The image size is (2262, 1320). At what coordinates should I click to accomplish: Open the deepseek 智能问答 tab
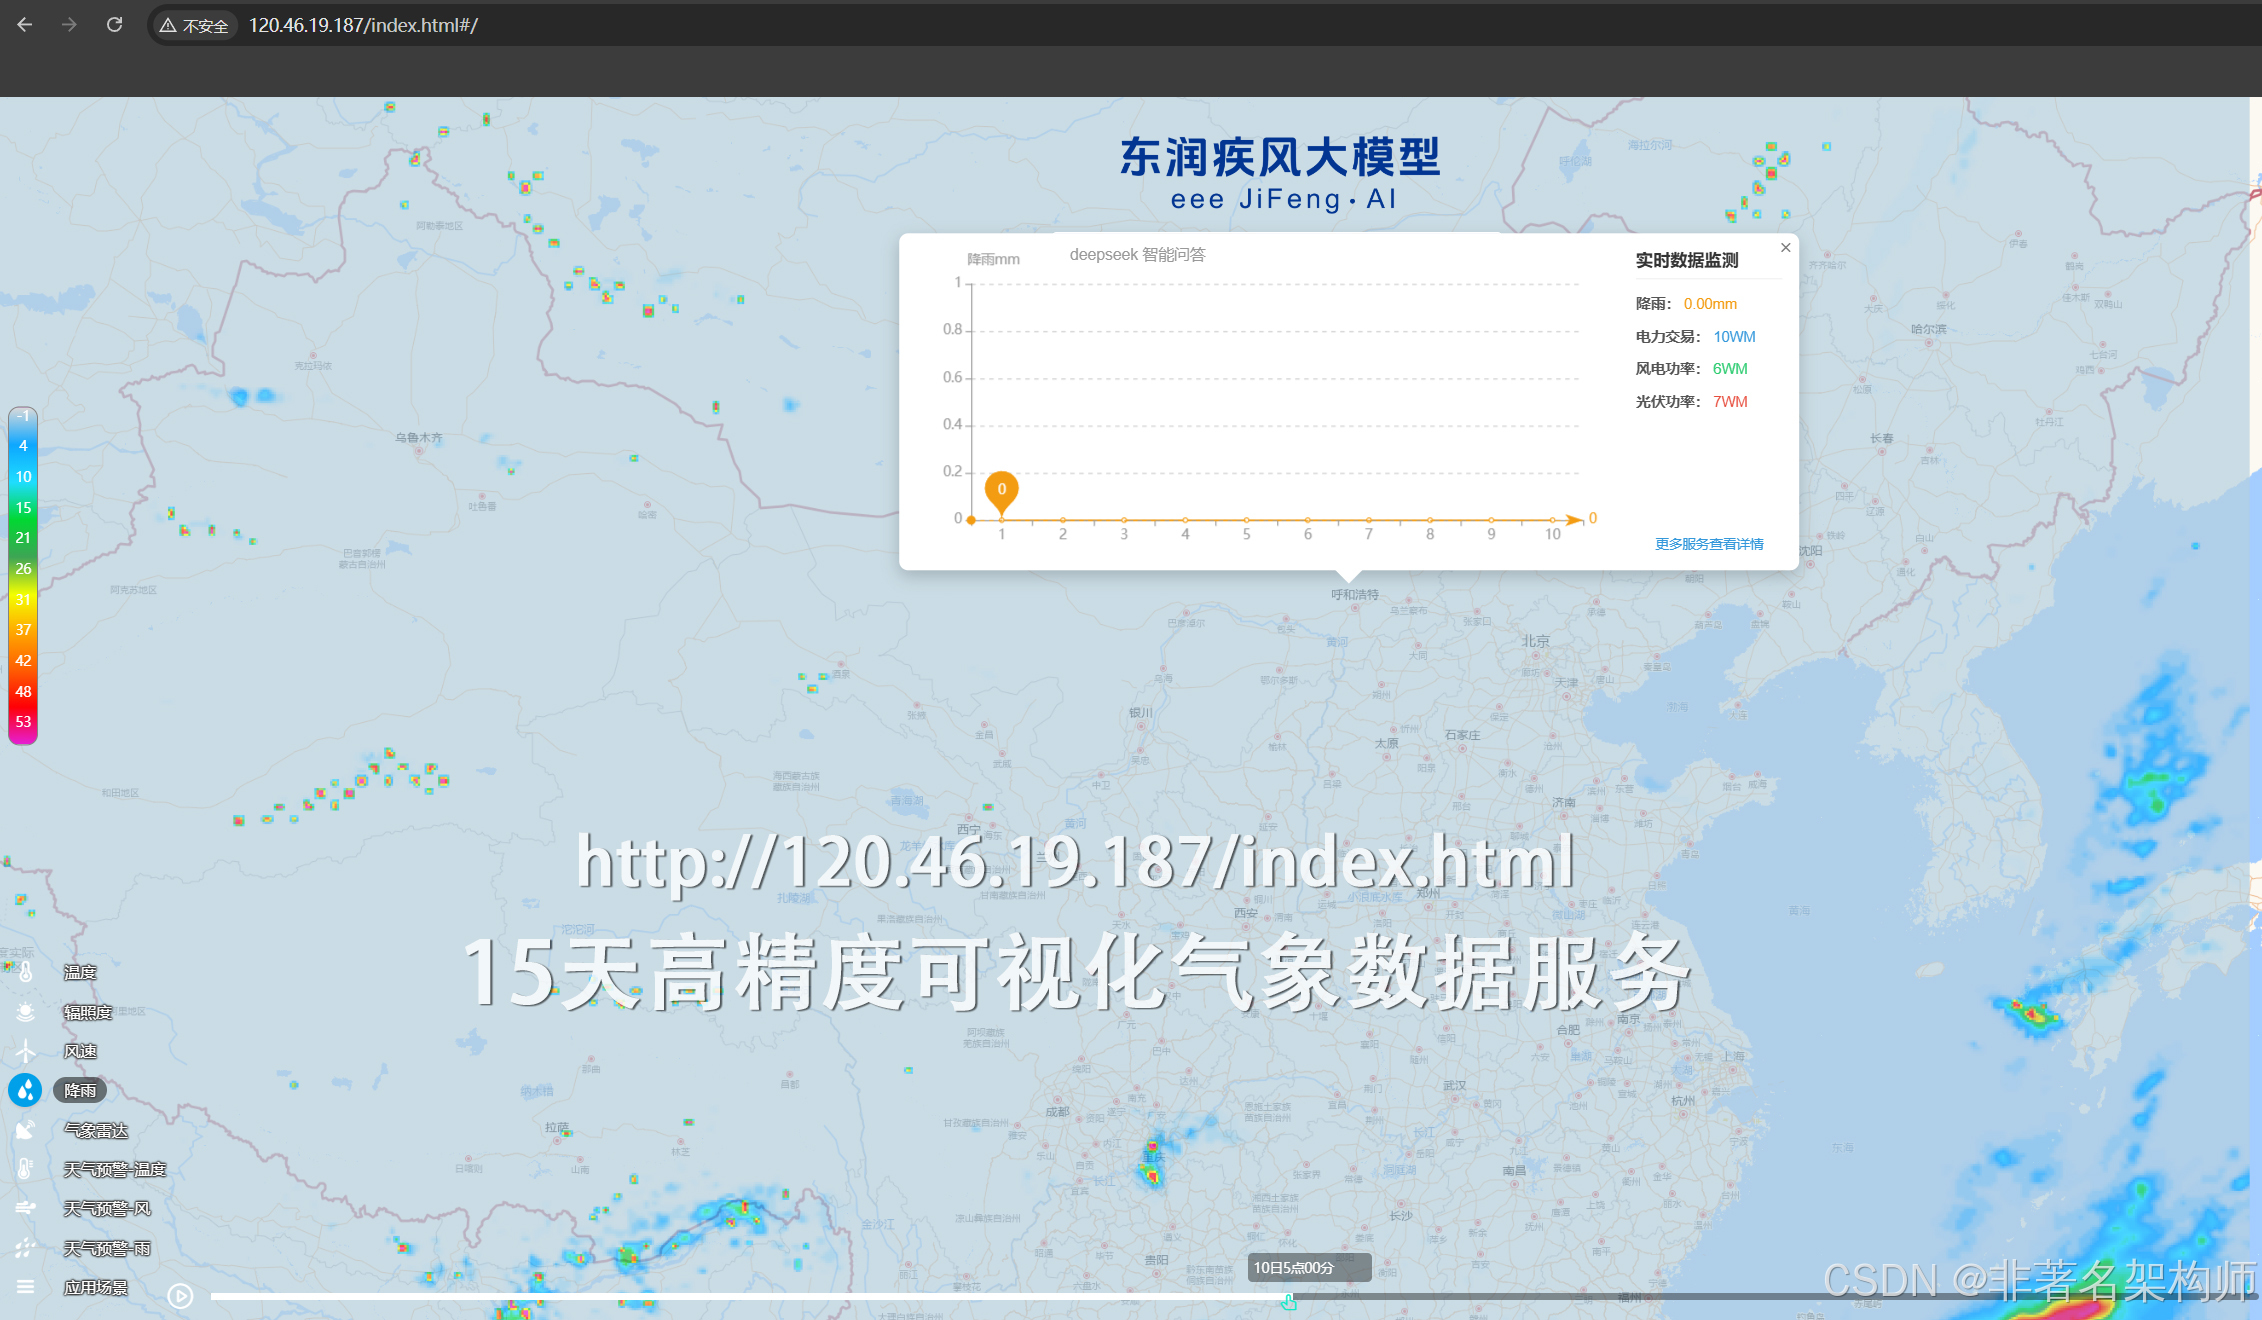pos(1137,255)
